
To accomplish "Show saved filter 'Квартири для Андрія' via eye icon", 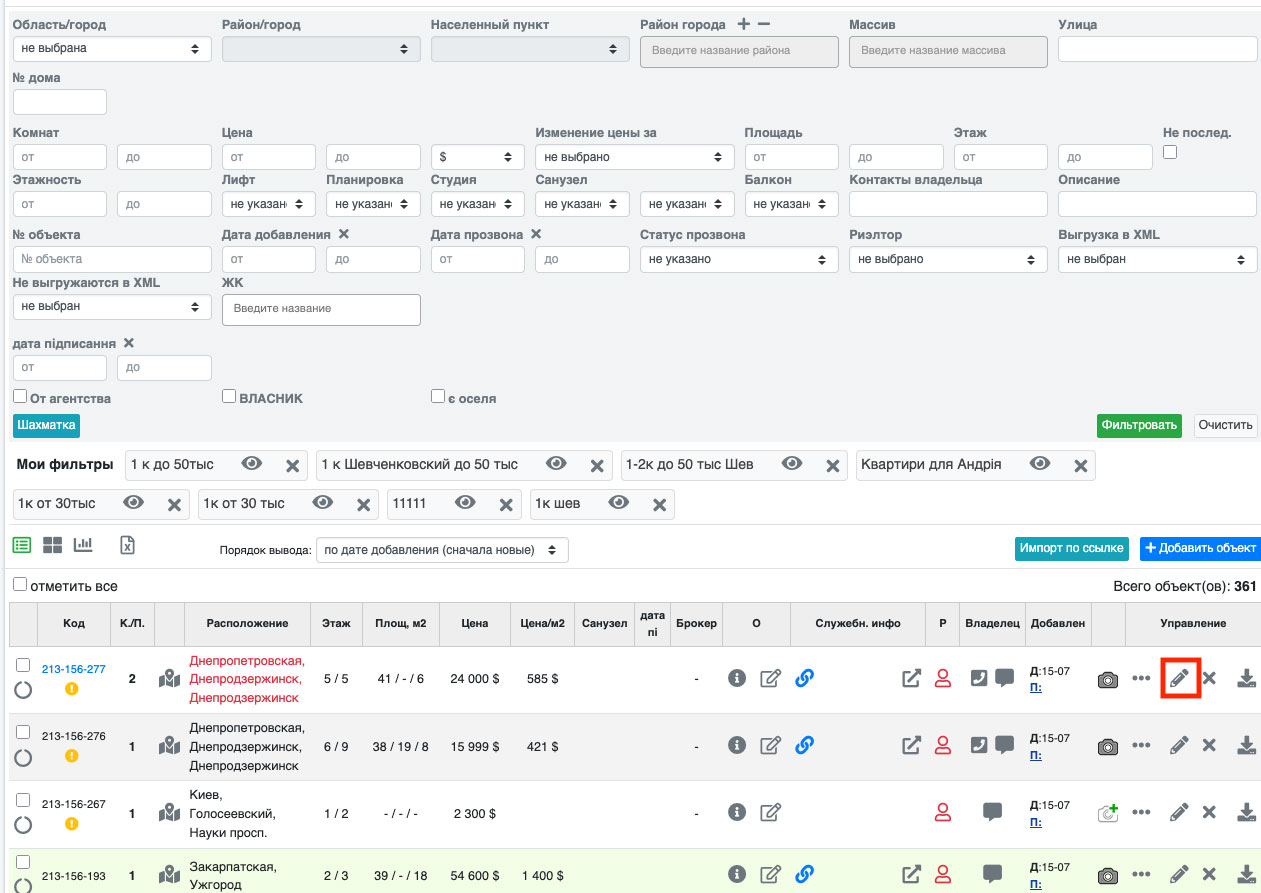I will (1040, 464).
